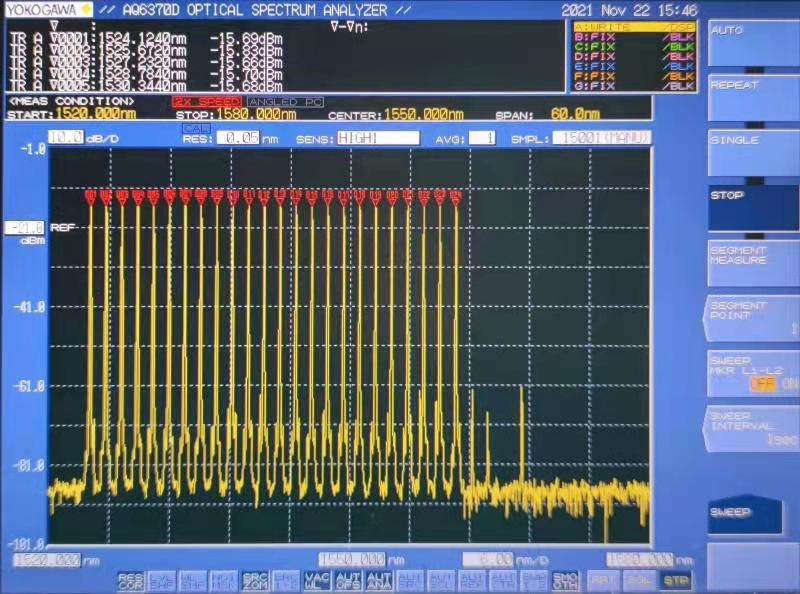Click the RPT sweep status indicator
The width and height of the screenshot is (800, 594).
603,581
